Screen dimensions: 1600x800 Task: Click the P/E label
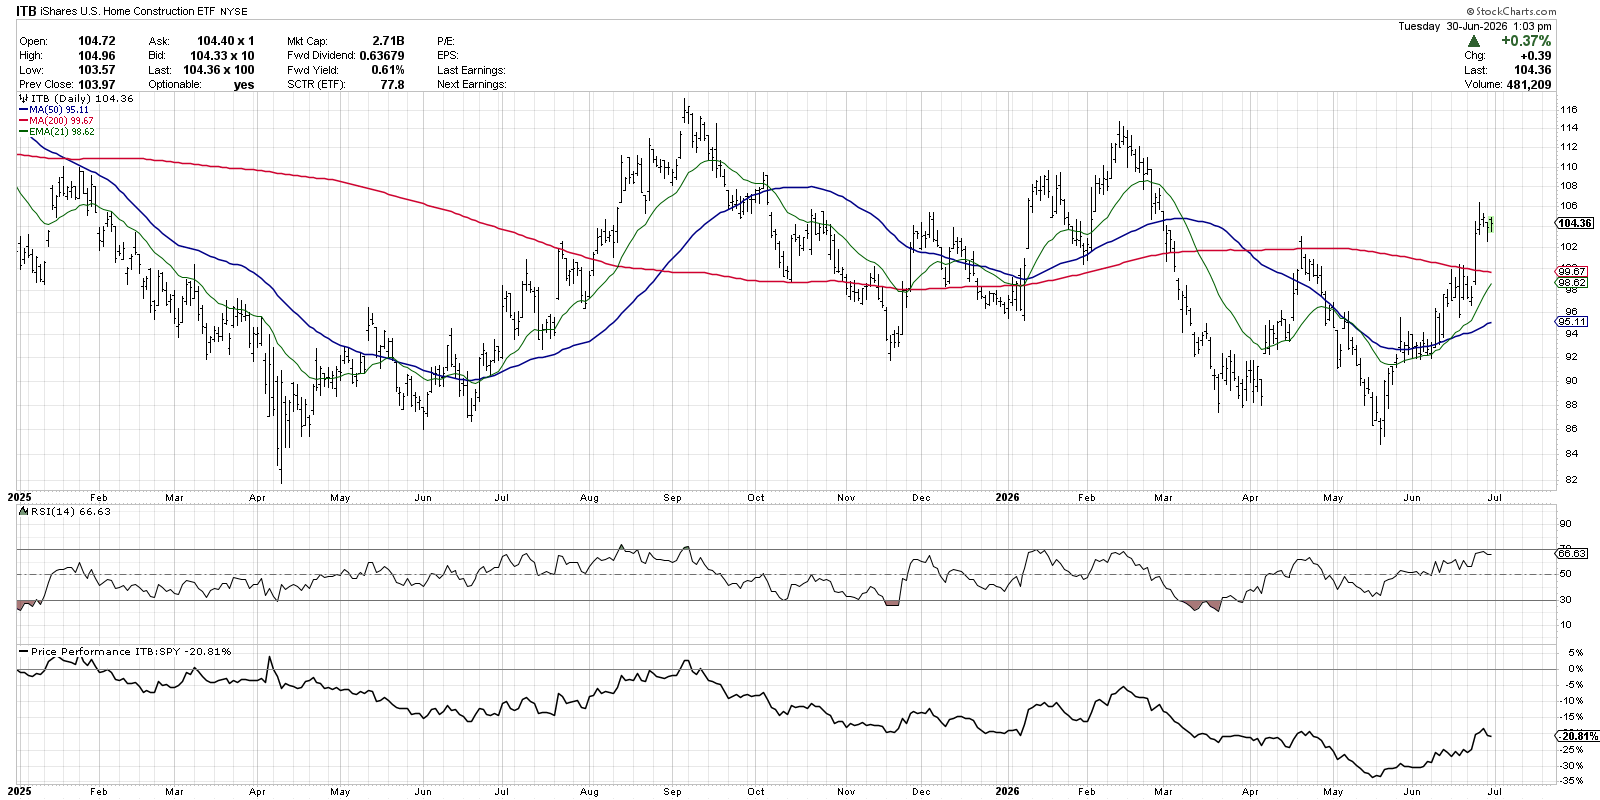445,41
